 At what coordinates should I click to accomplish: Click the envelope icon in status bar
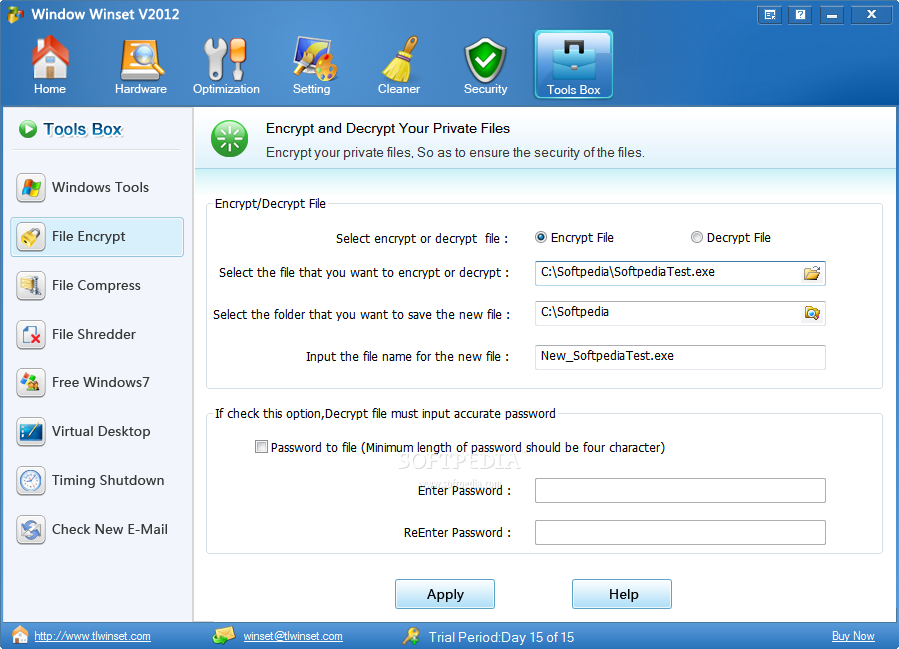[224, 635]
